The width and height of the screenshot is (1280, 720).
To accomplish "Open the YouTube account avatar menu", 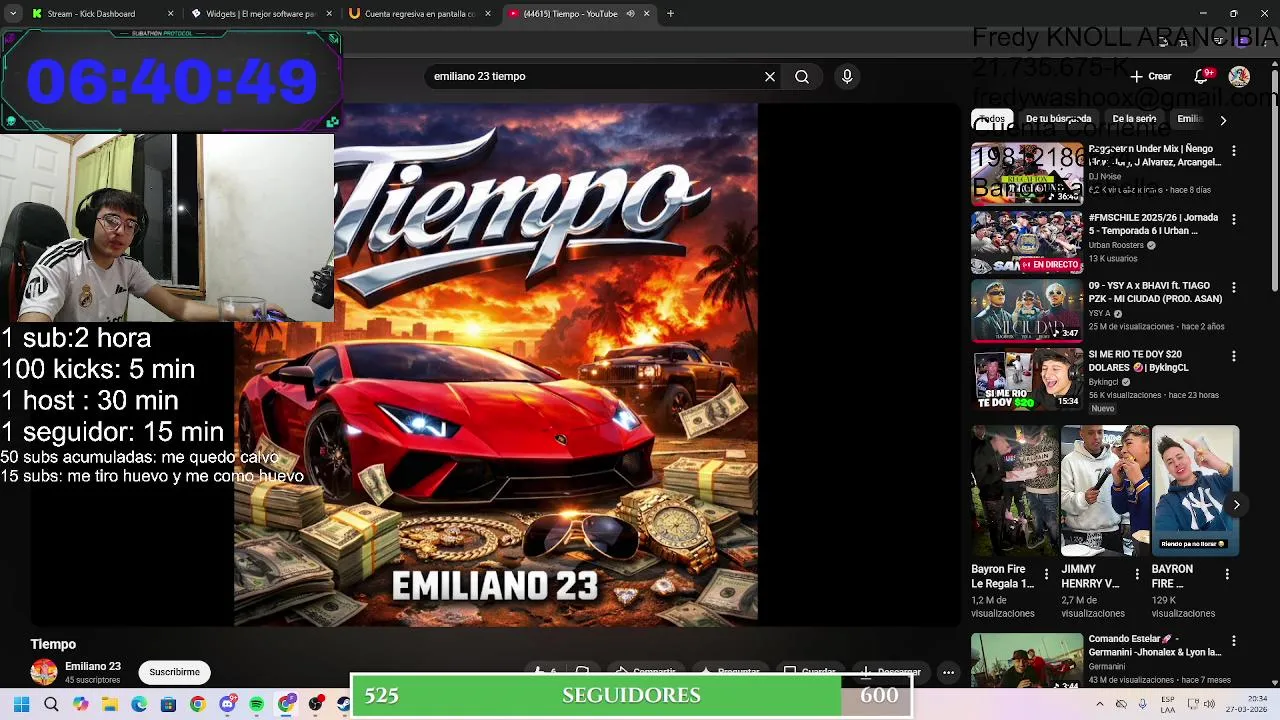I will click(1239, 76).
